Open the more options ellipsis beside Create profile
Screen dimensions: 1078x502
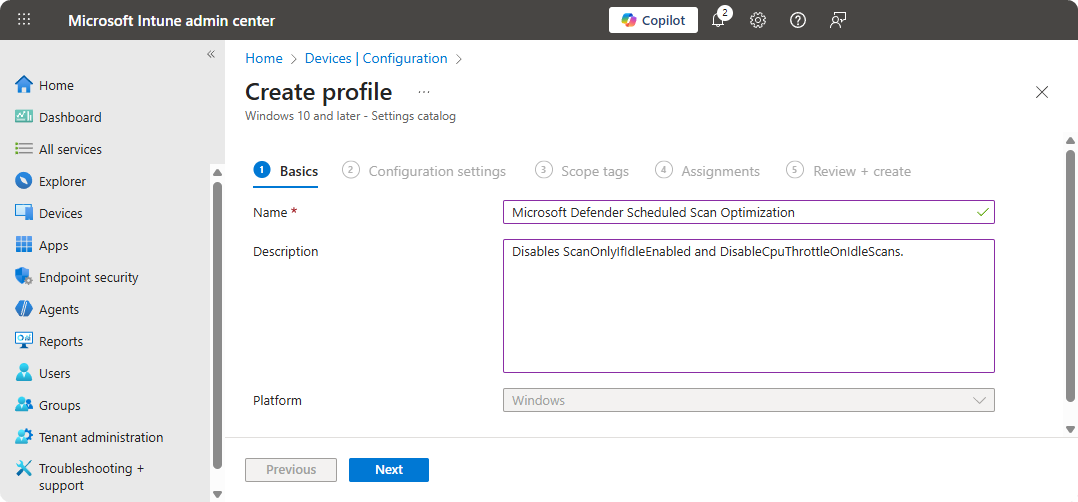click(424, 92)
